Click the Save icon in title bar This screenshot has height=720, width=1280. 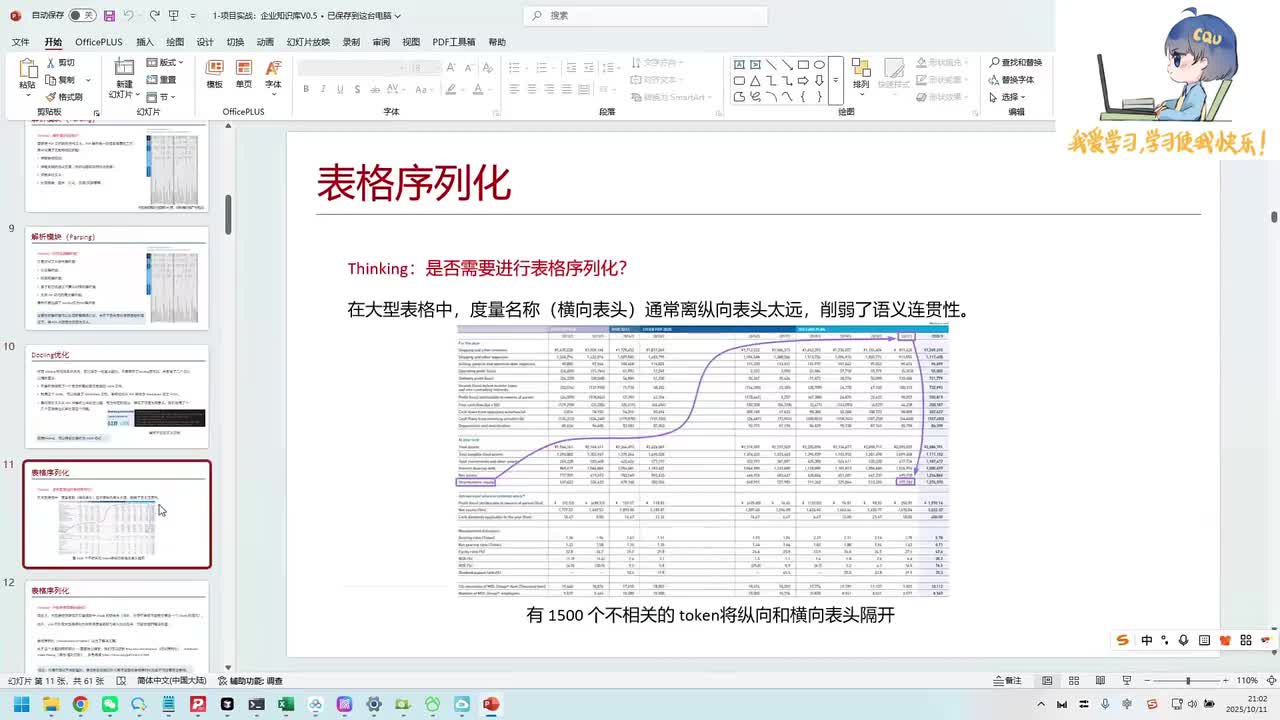[x=109, y=16]
